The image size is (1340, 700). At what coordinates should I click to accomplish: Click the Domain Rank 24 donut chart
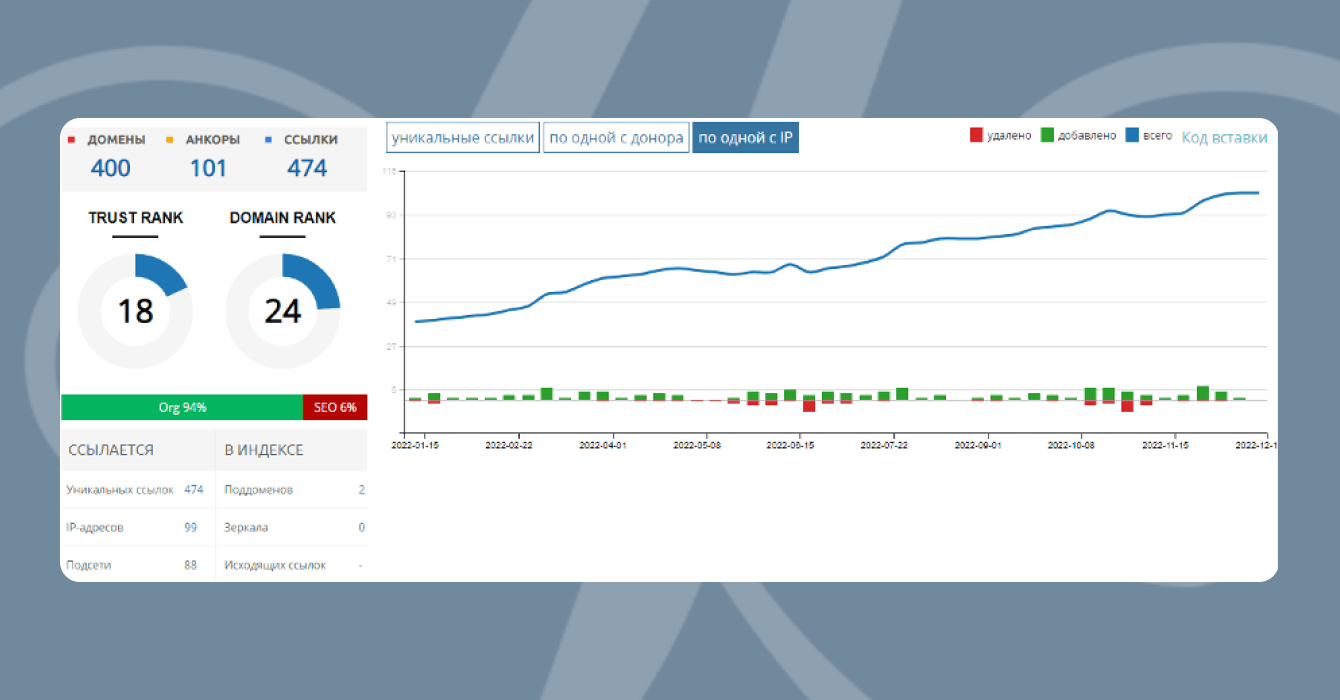(283, 311)
